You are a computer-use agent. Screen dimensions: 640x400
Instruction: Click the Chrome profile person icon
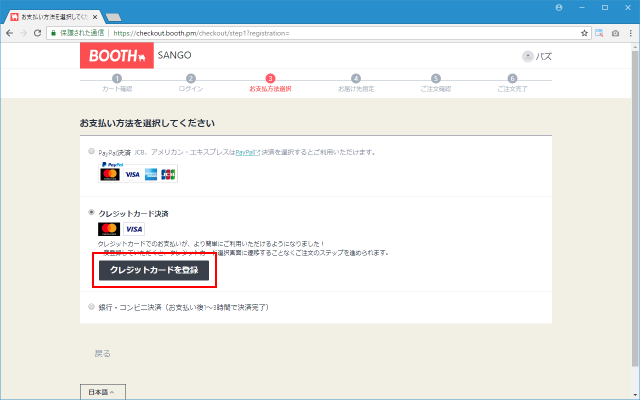tap(559, 8)
